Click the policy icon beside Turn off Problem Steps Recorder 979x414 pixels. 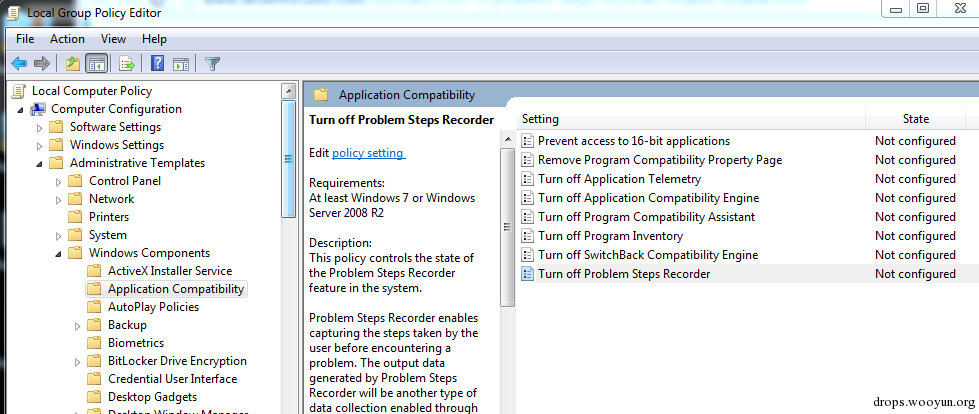[528, 274]
